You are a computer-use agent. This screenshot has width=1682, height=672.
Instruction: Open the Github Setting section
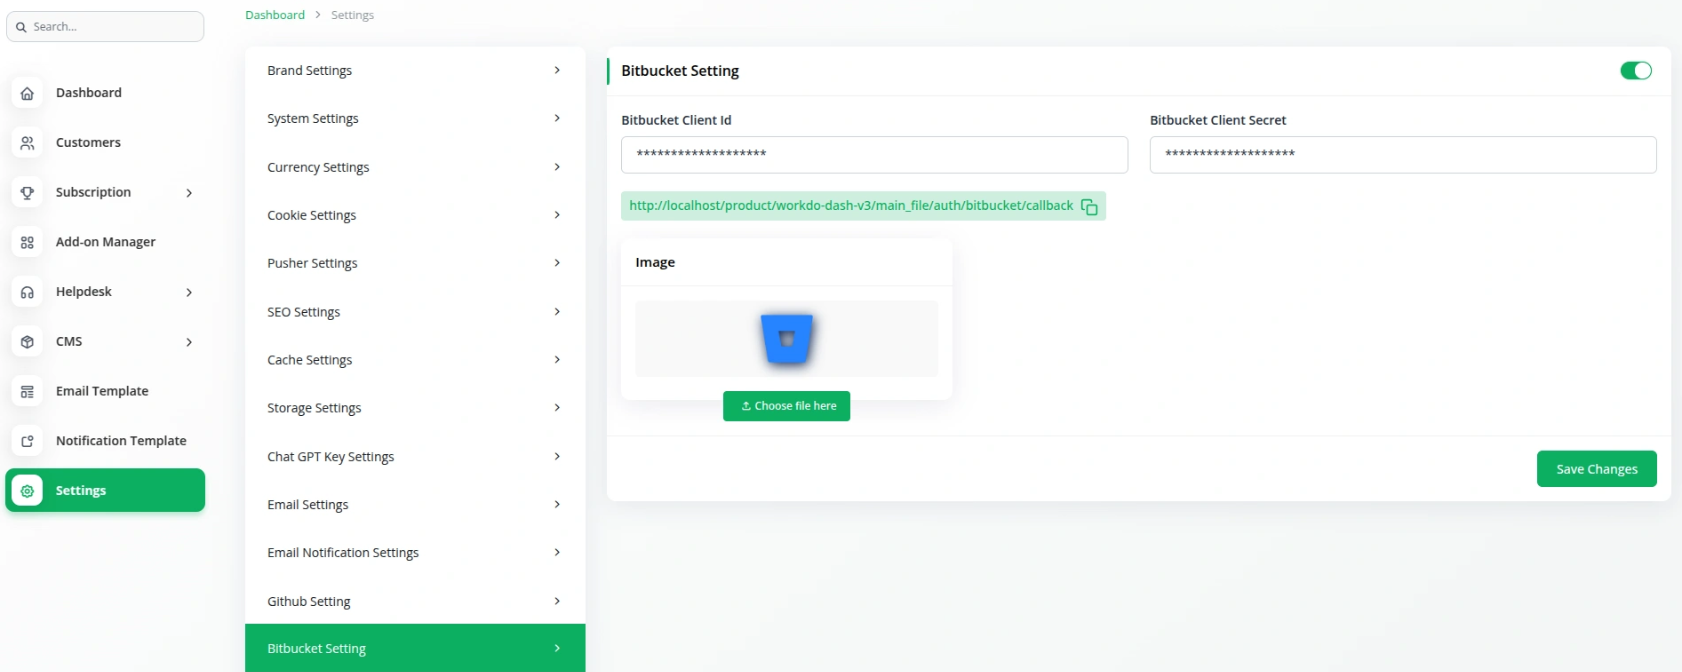click(x=414, y=601)
